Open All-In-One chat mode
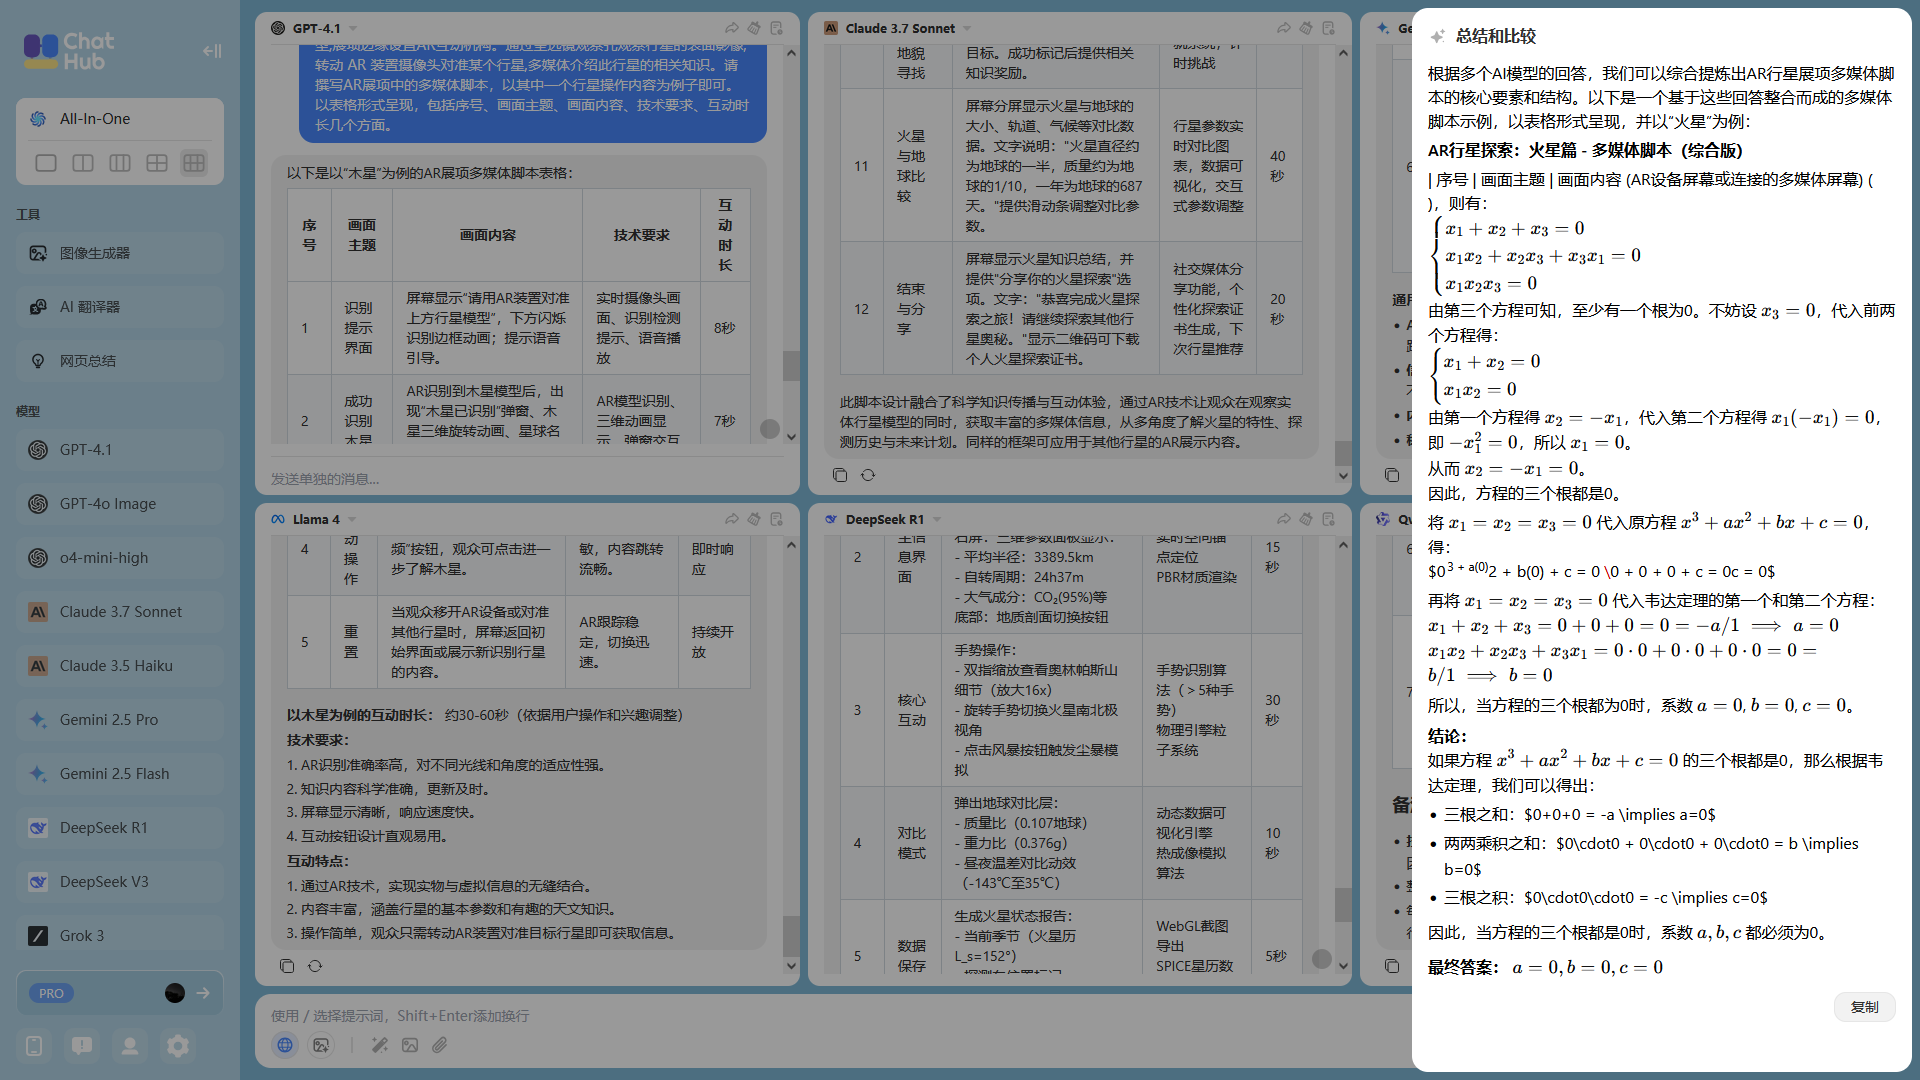 [120, 119]
